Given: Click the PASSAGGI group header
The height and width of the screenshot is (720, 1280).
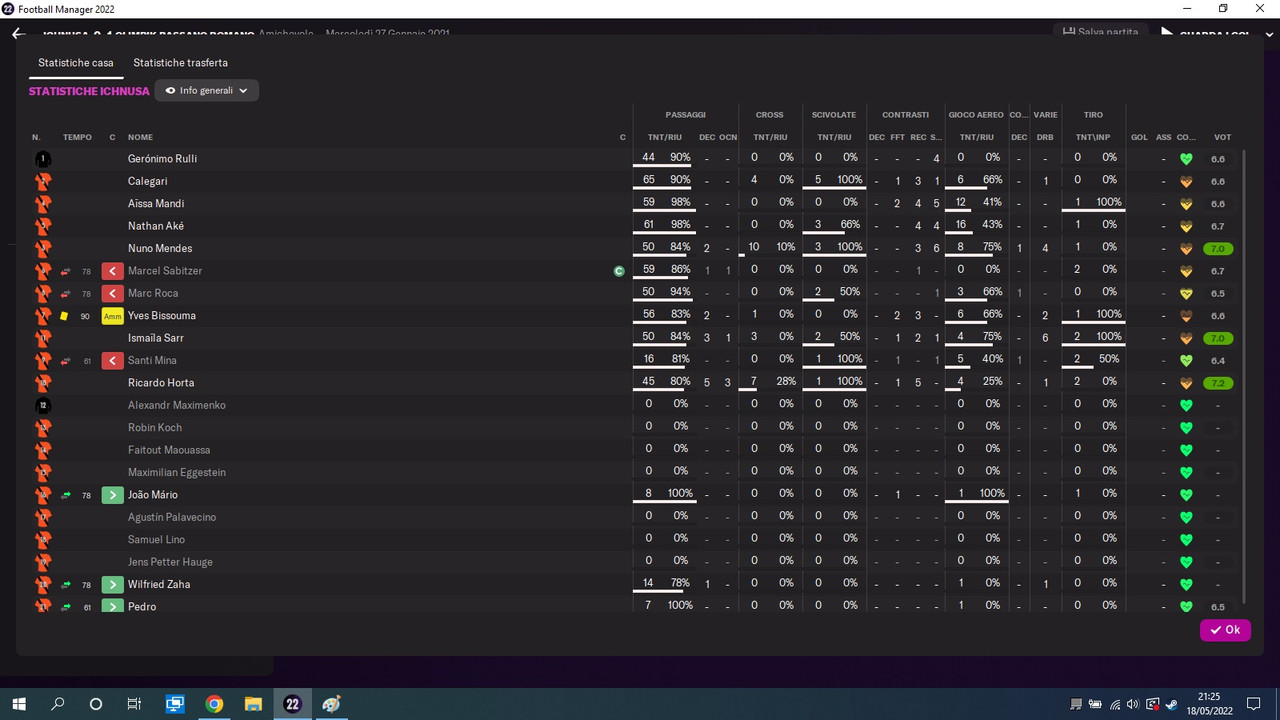Looking at the screenshot, I should [686, 115].
